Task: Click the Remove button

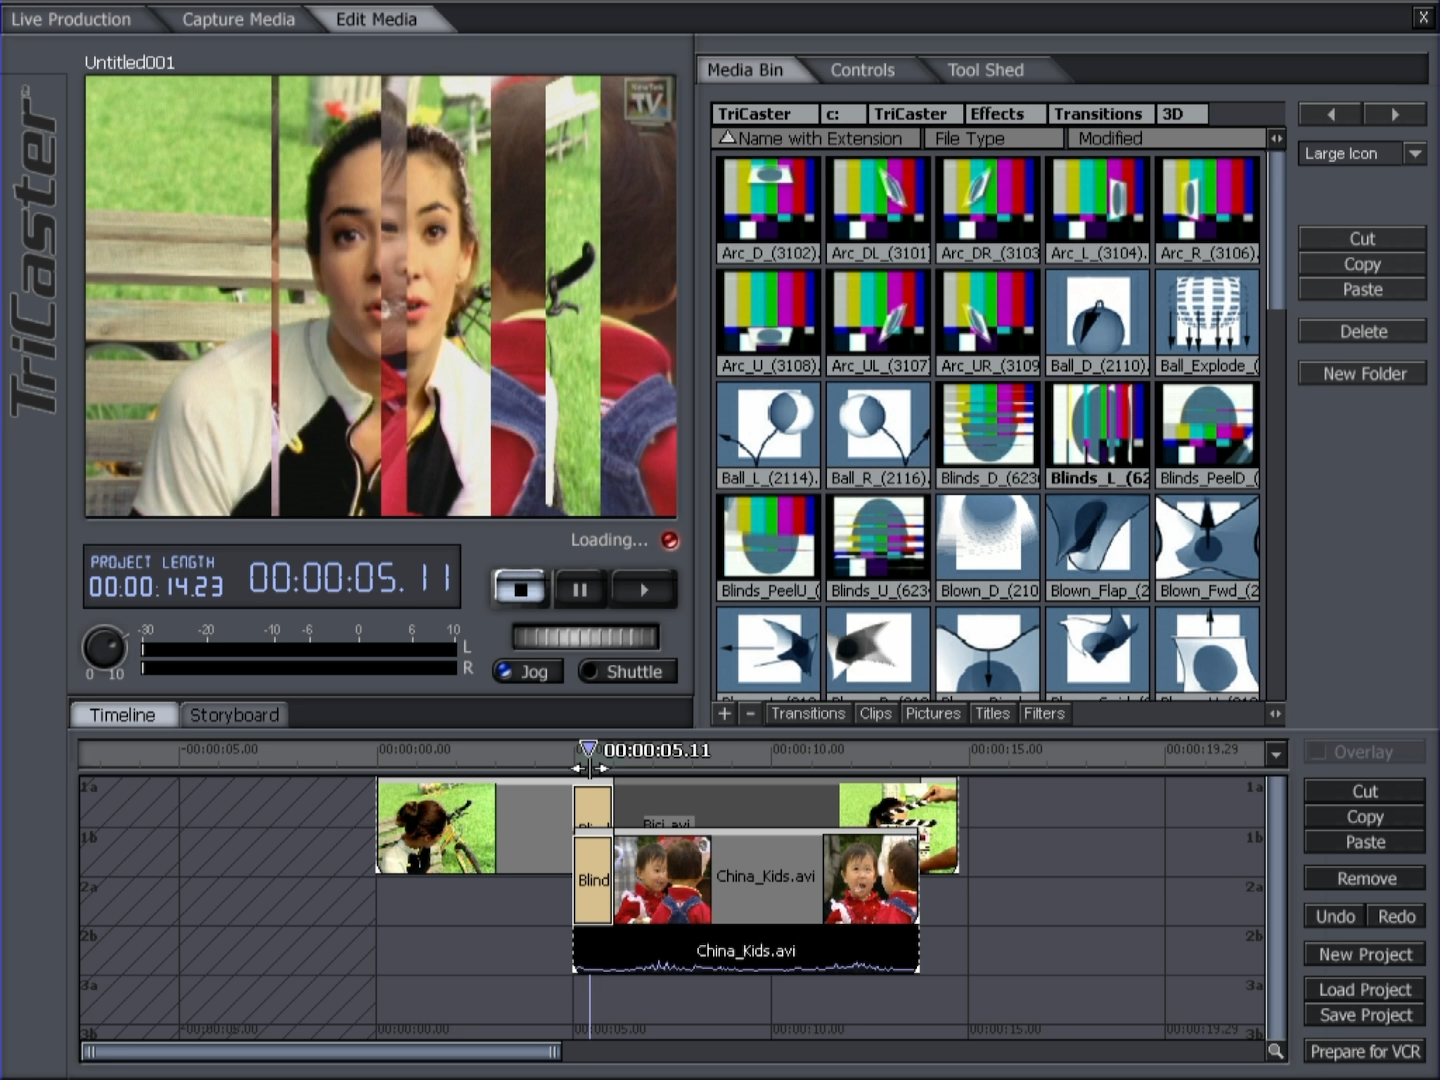Action: click(x=1365, y=878)
